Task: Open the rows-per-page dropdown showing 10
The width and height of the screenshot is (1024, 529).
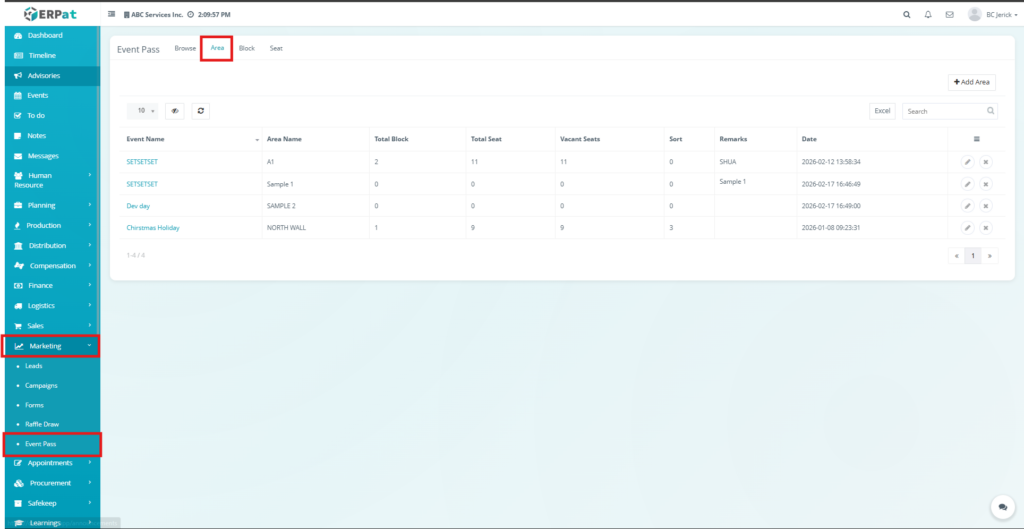Action: tap(146, 111)
